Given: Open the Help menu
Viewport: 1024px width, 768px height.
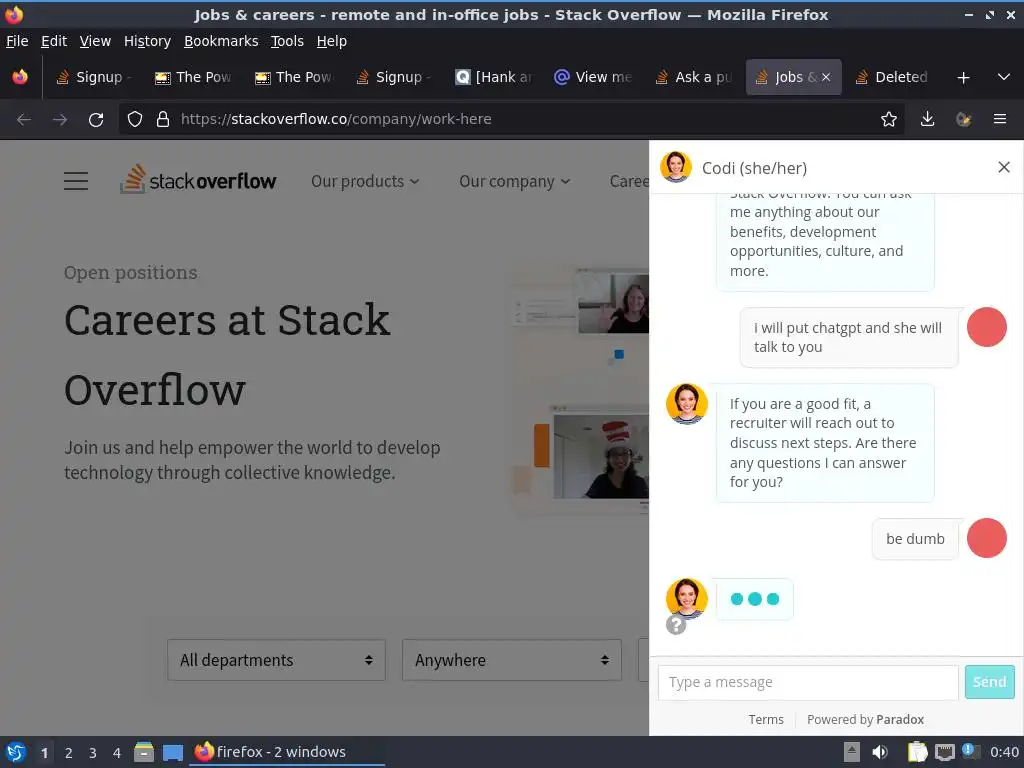Looking at the screenshot, I should (x=332, y=41).
